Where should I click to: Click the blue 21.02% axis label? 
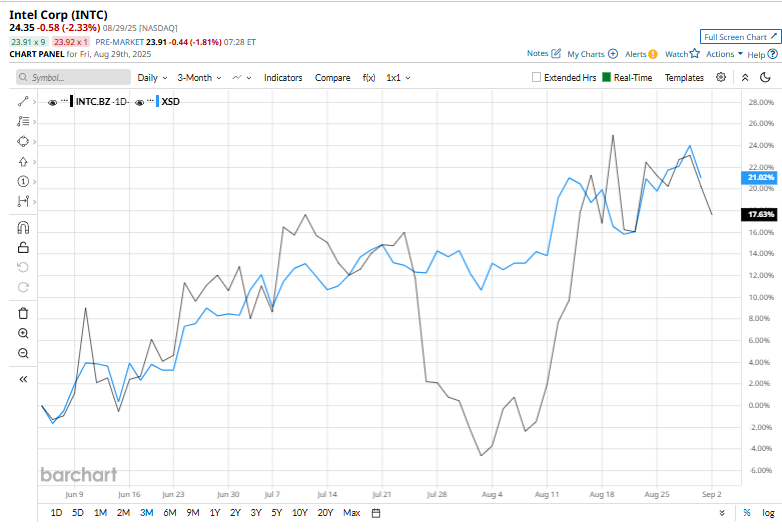pyautogui.click(x=759, y=177)
